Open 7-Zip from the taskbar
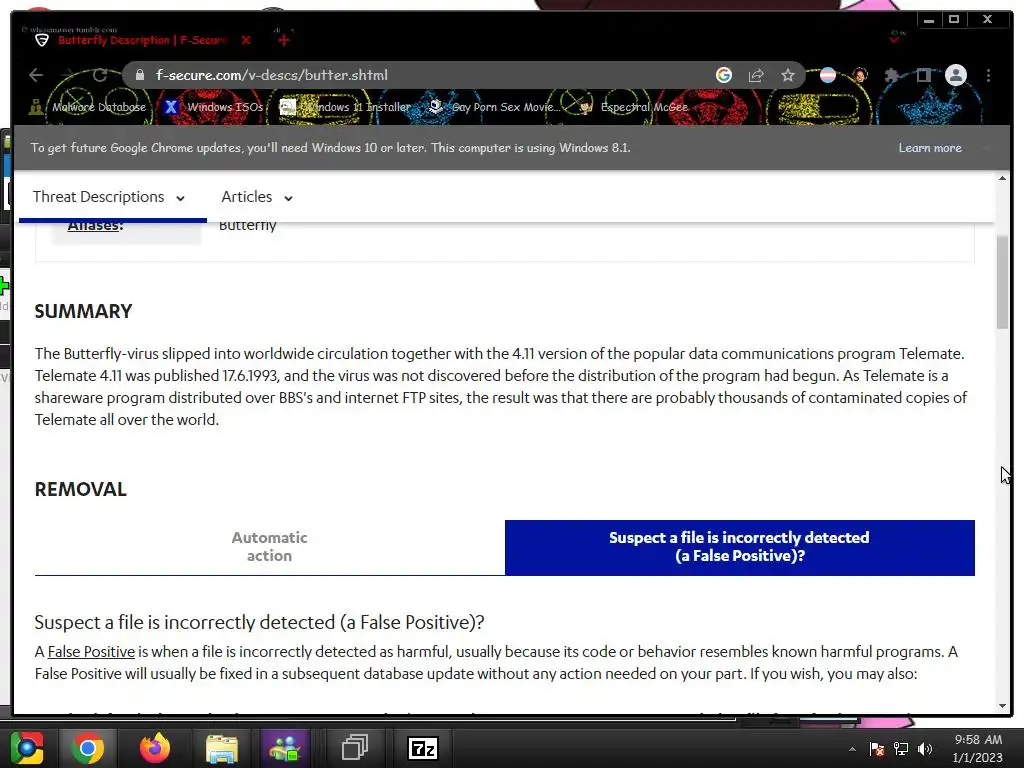1024x768 pixels. tap(422, 748)
